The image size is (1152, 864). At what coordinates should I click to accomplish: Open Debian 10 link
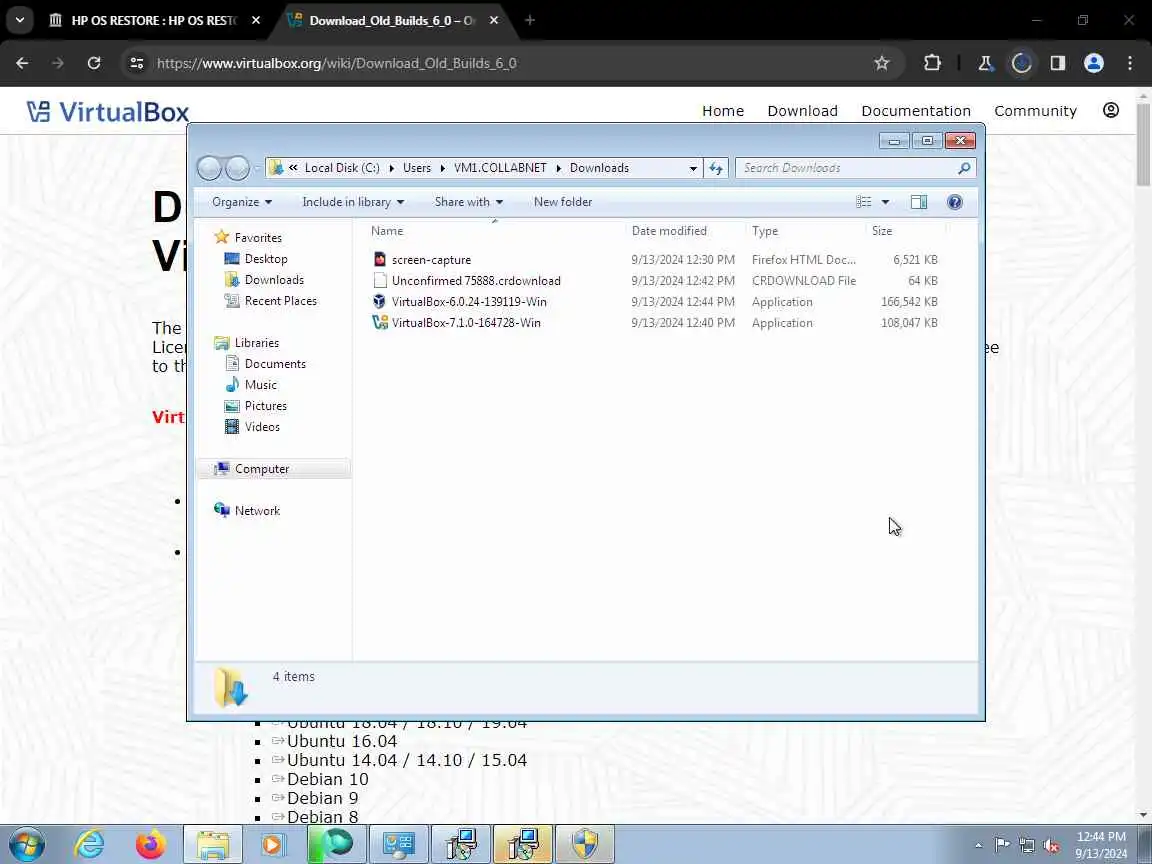tap(328, 780)
